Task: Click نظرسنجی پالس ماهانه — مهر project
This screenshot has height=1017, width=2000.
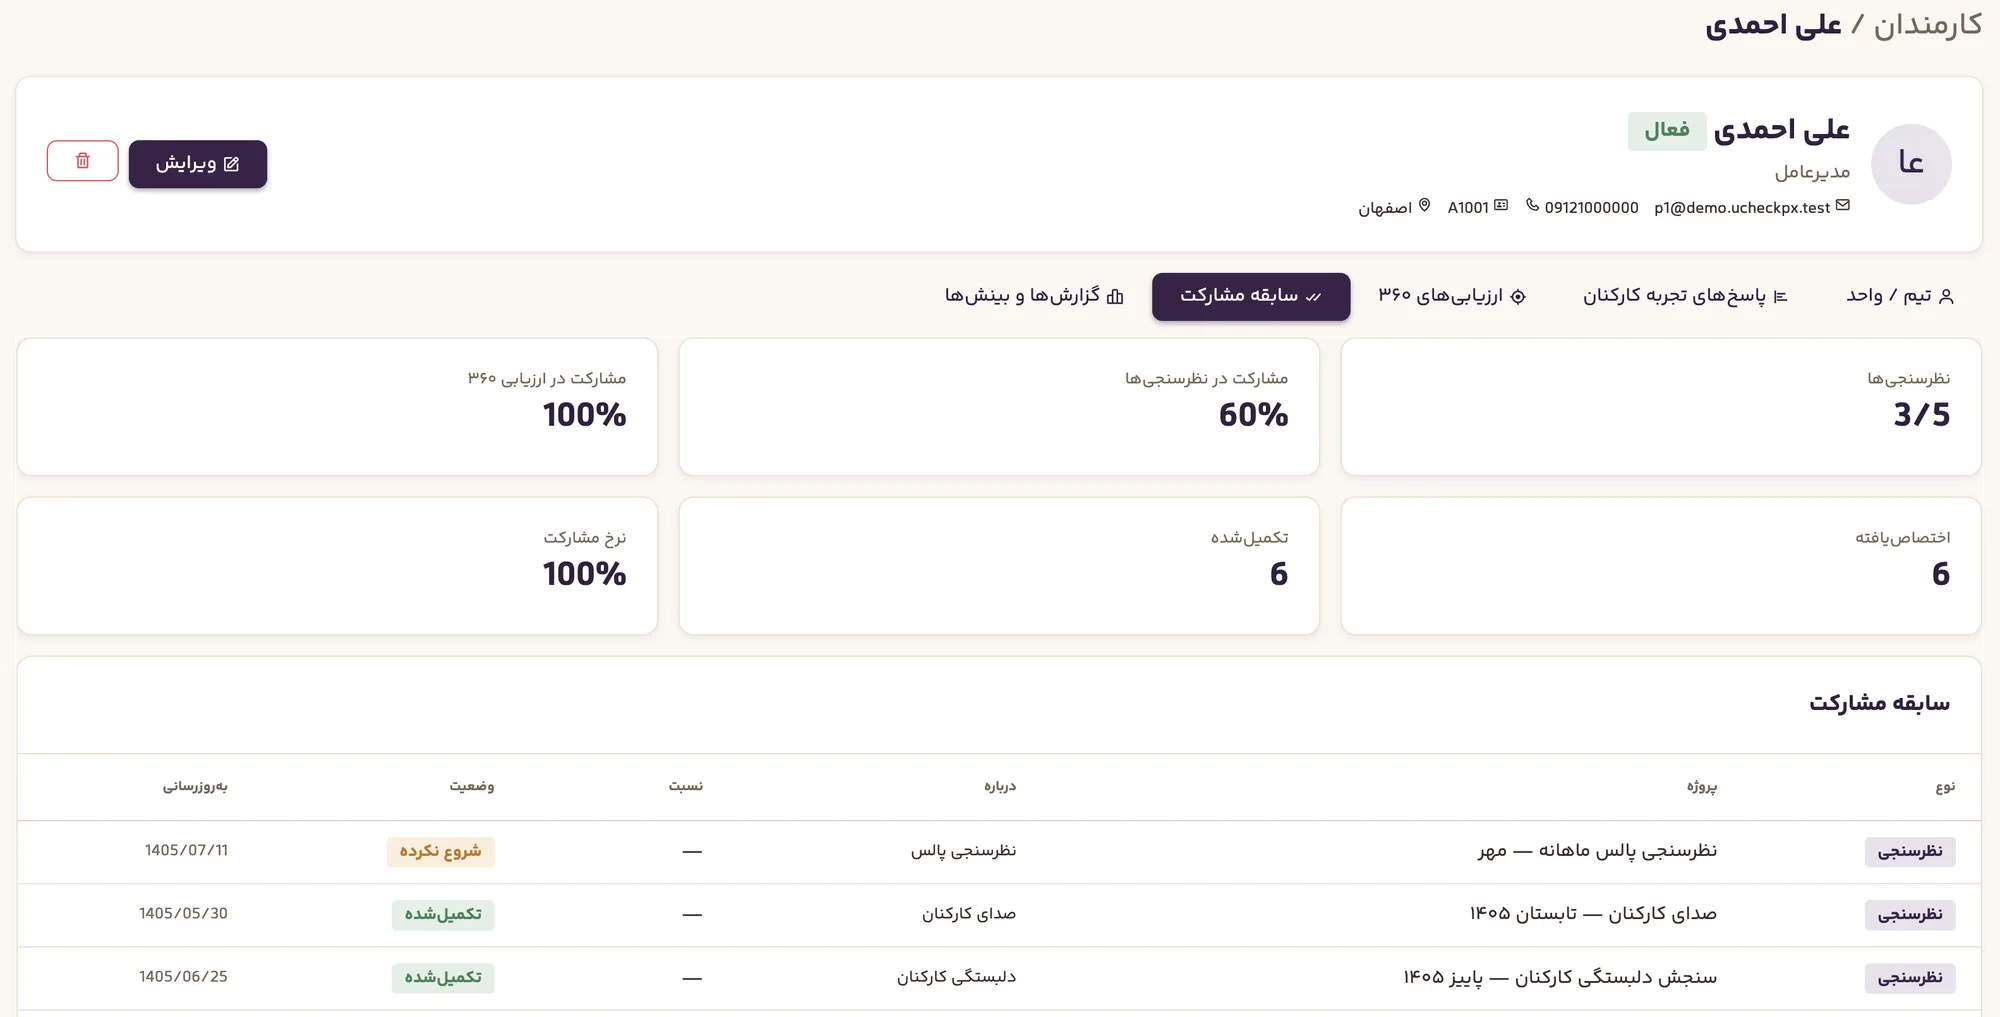Action: click(1597, 851)
